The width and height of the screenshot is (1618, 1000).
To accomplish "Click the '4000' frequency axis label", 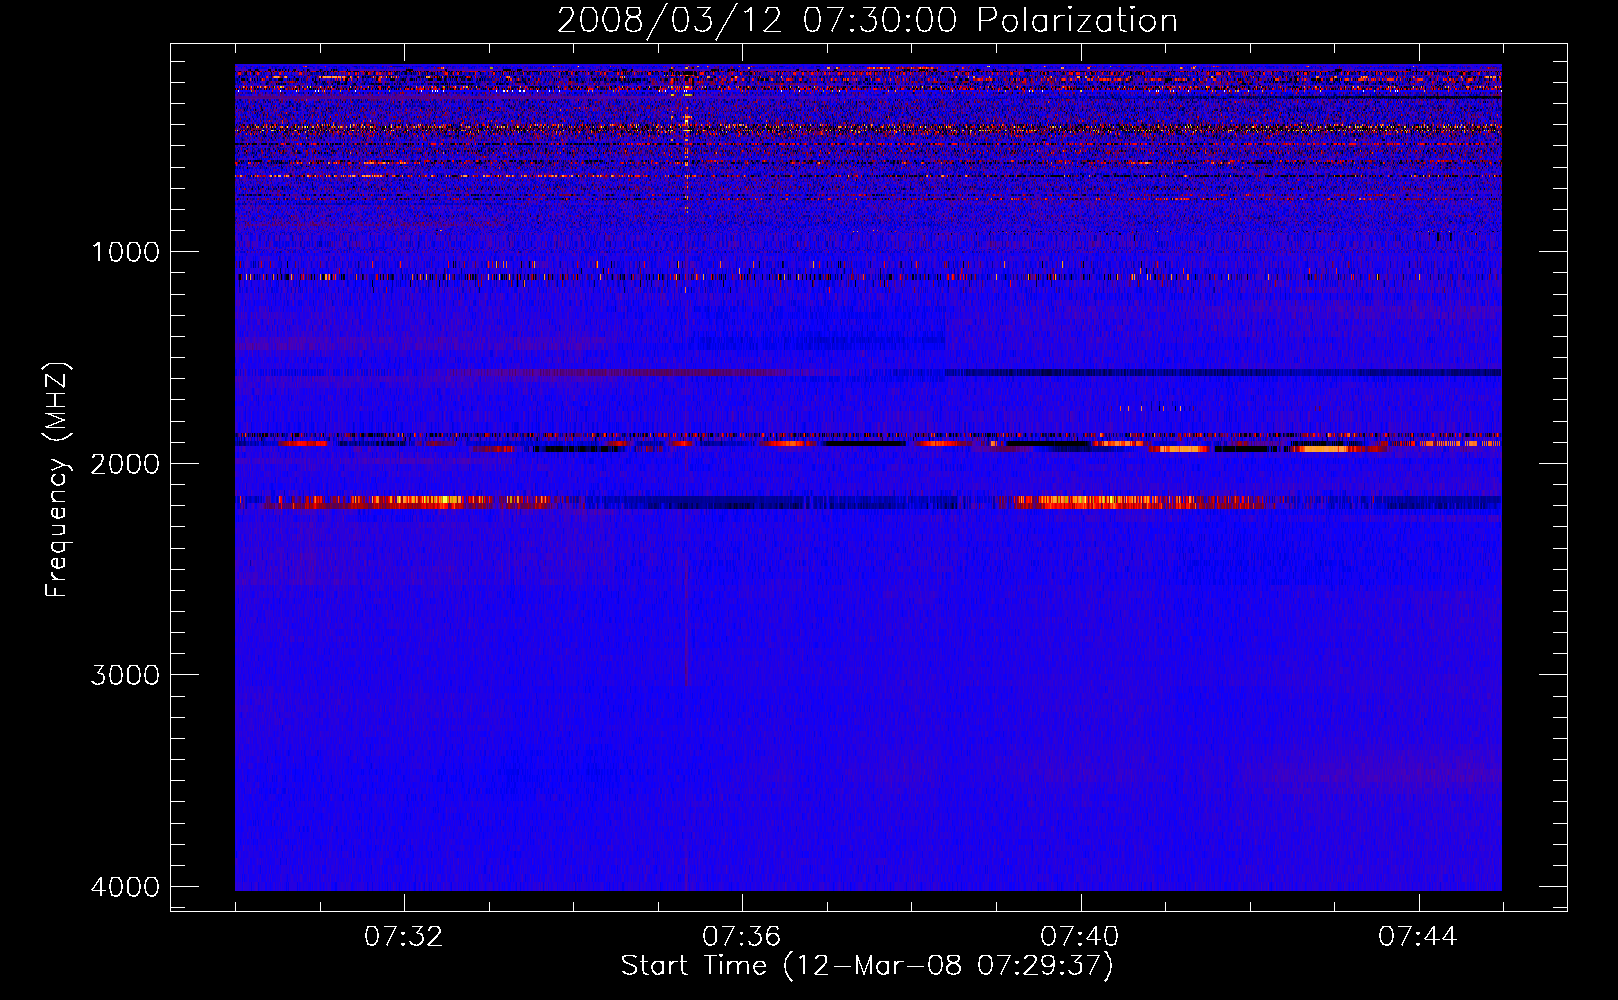I will click(x=125, y=887).
